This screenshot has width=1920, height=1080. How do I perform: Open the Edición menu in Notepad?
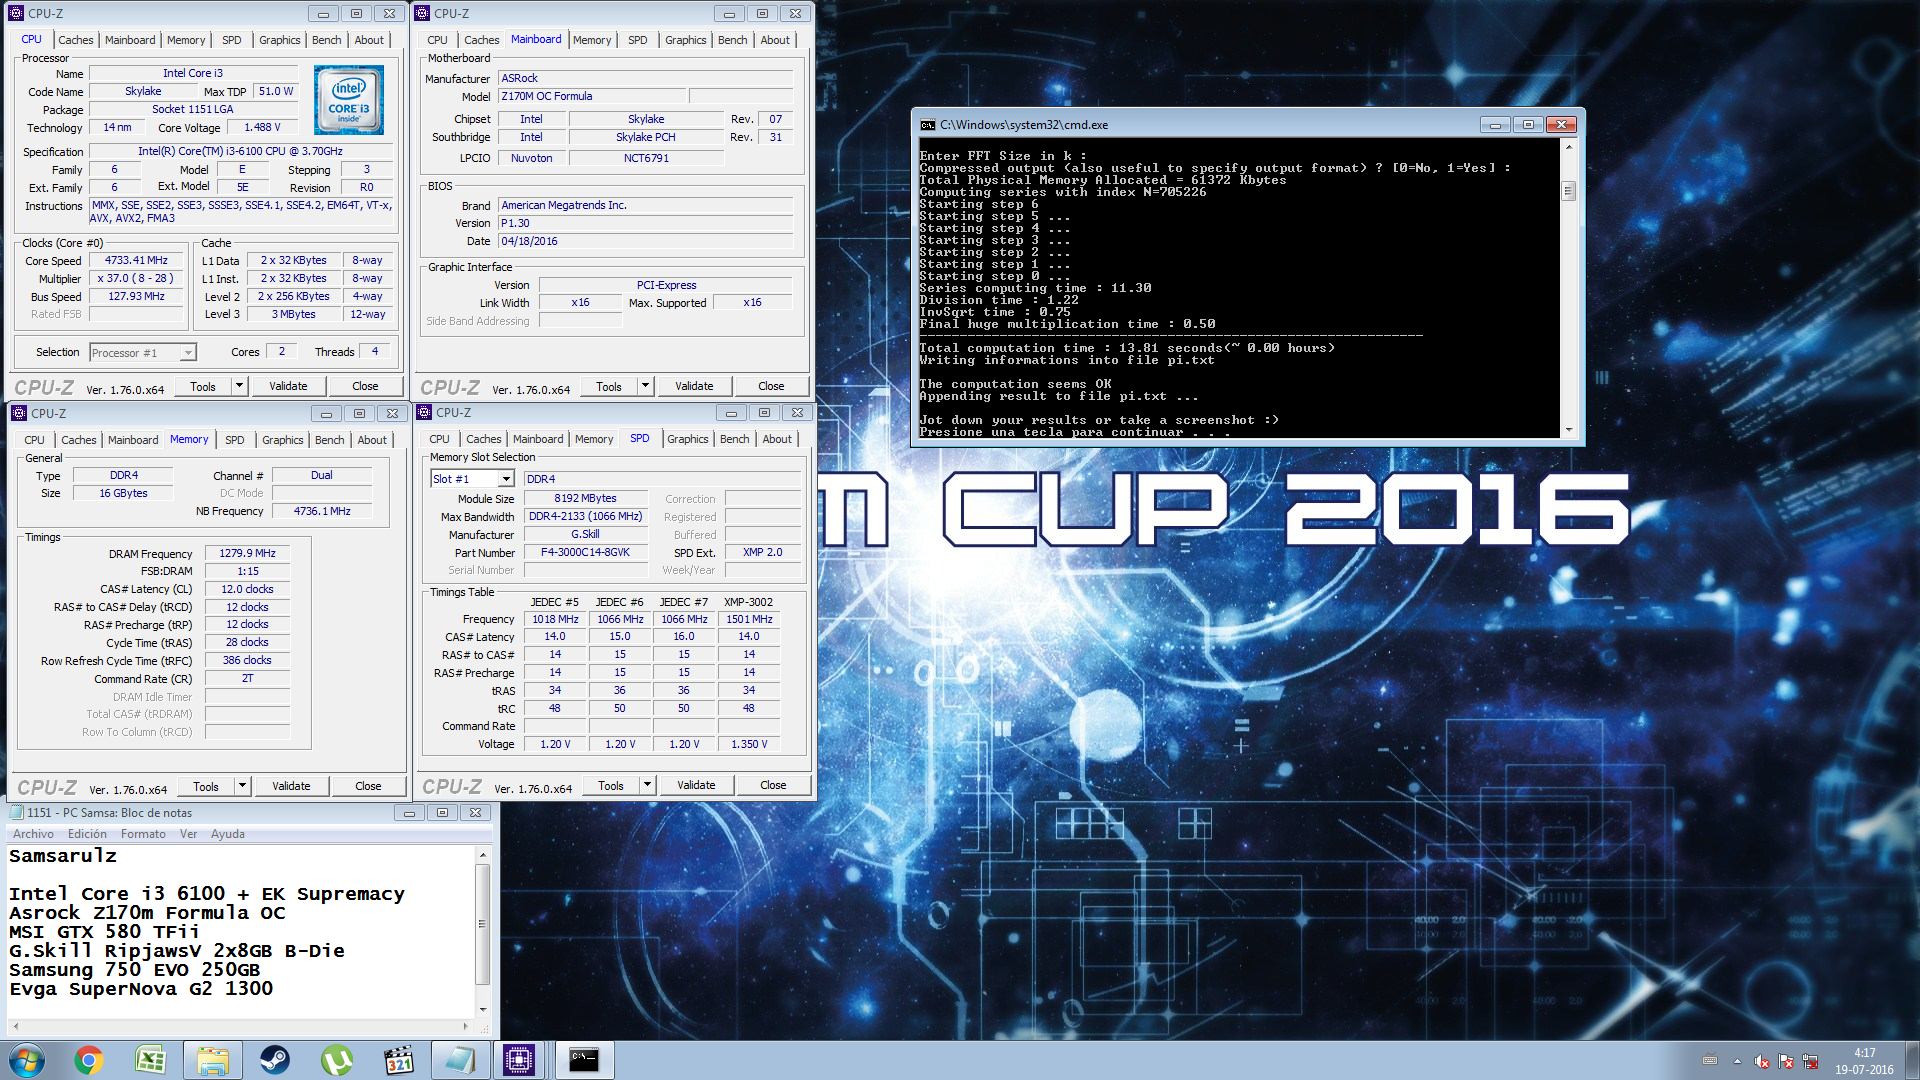coord(87,834)
